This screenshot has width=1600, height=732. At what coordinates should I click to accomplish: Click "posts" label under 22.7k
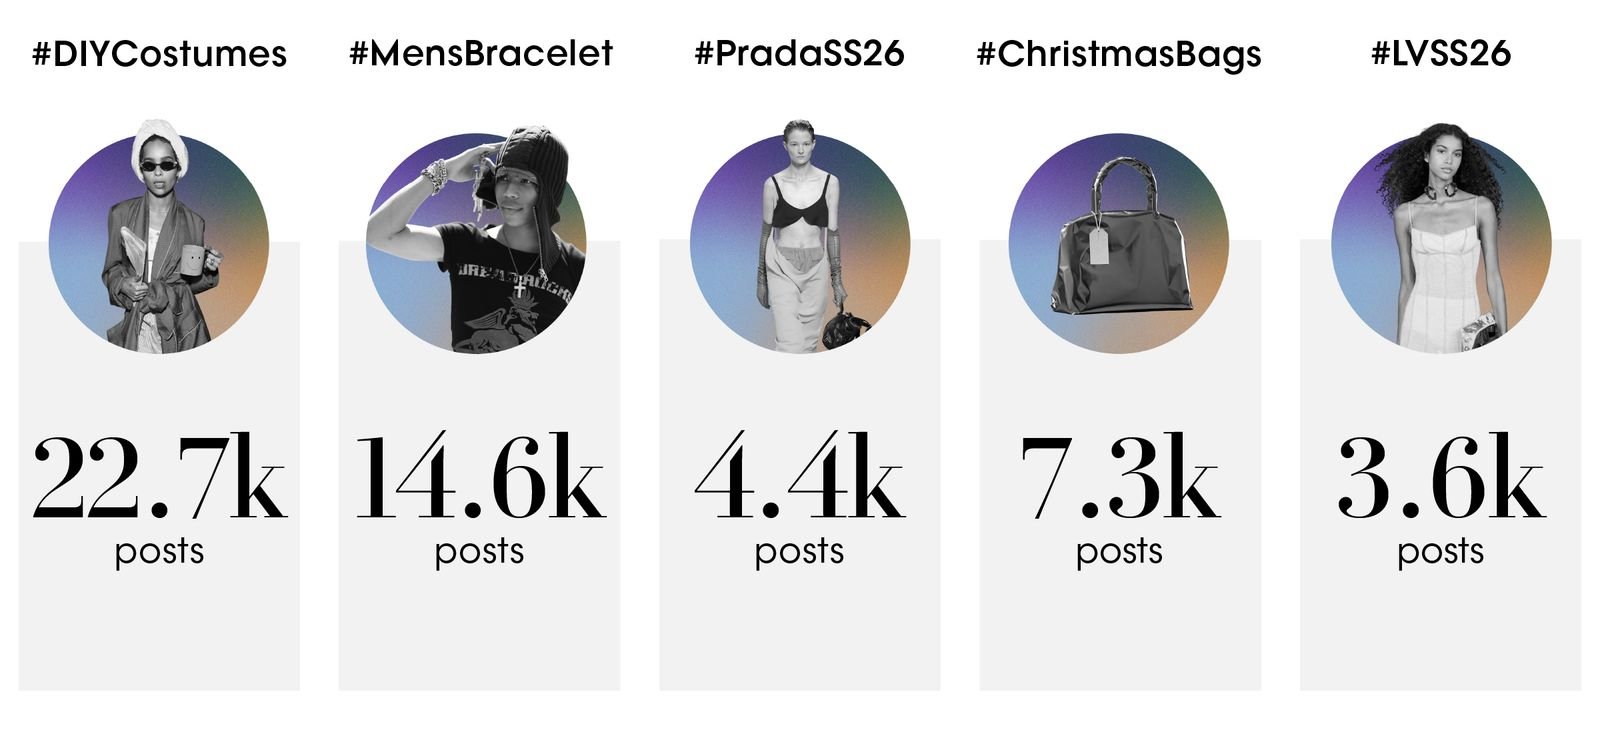159,552
